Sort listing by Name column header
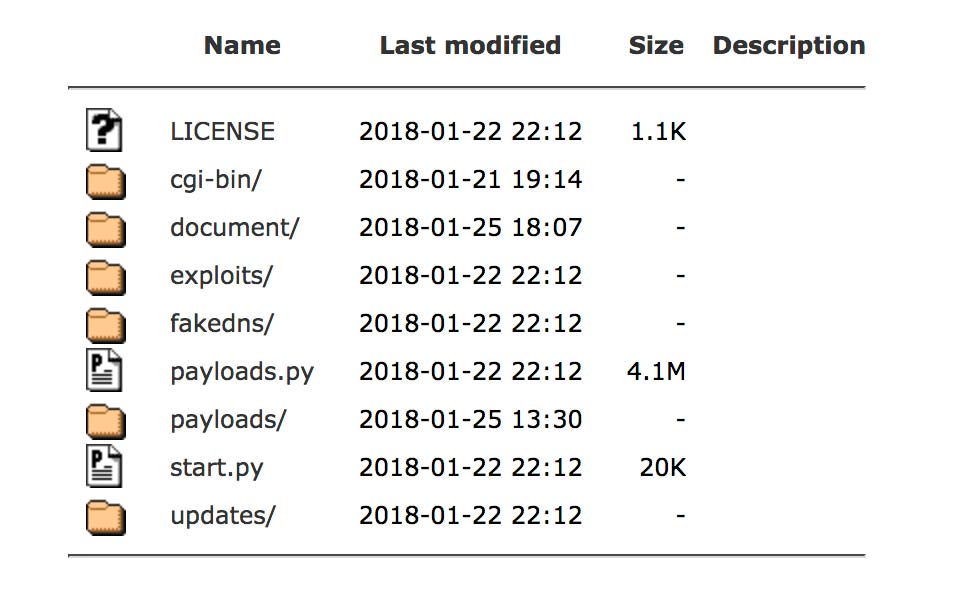This screenshot has height=606, width=978. click(242, 46)
